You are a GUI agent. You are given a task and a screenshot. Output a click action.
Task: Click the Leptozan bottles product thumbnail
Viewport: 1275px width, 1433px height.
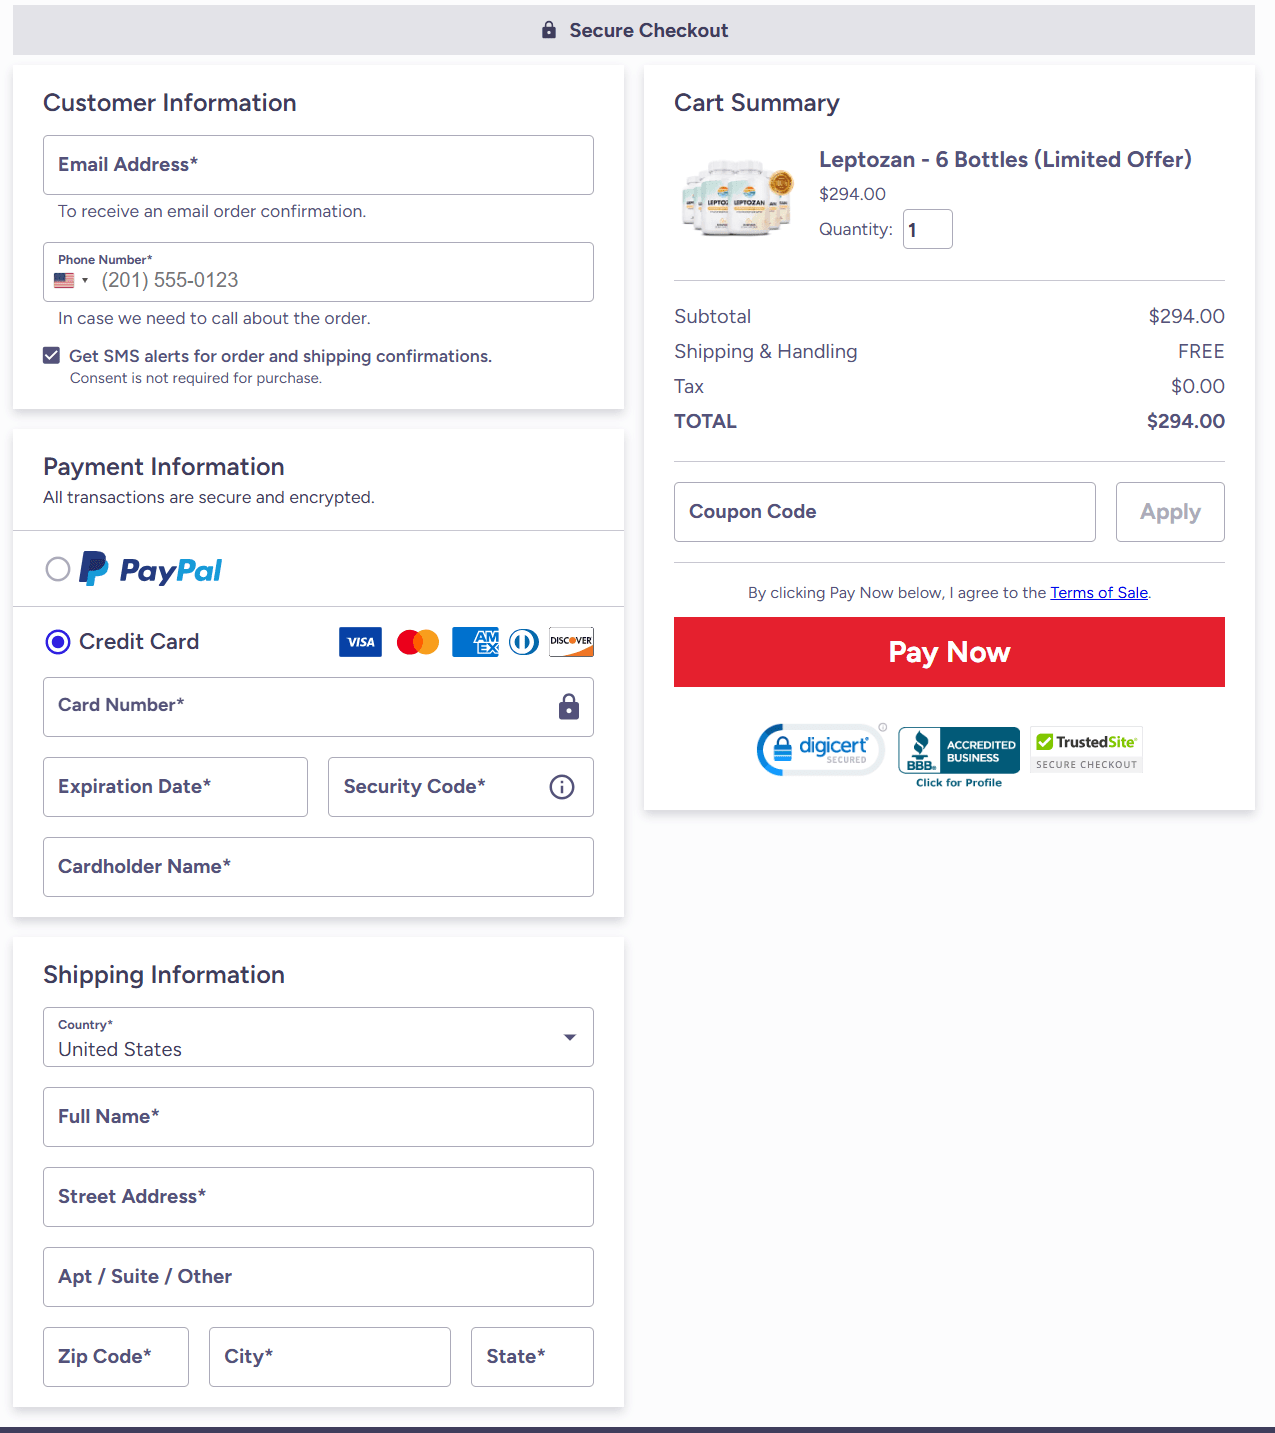738,197
